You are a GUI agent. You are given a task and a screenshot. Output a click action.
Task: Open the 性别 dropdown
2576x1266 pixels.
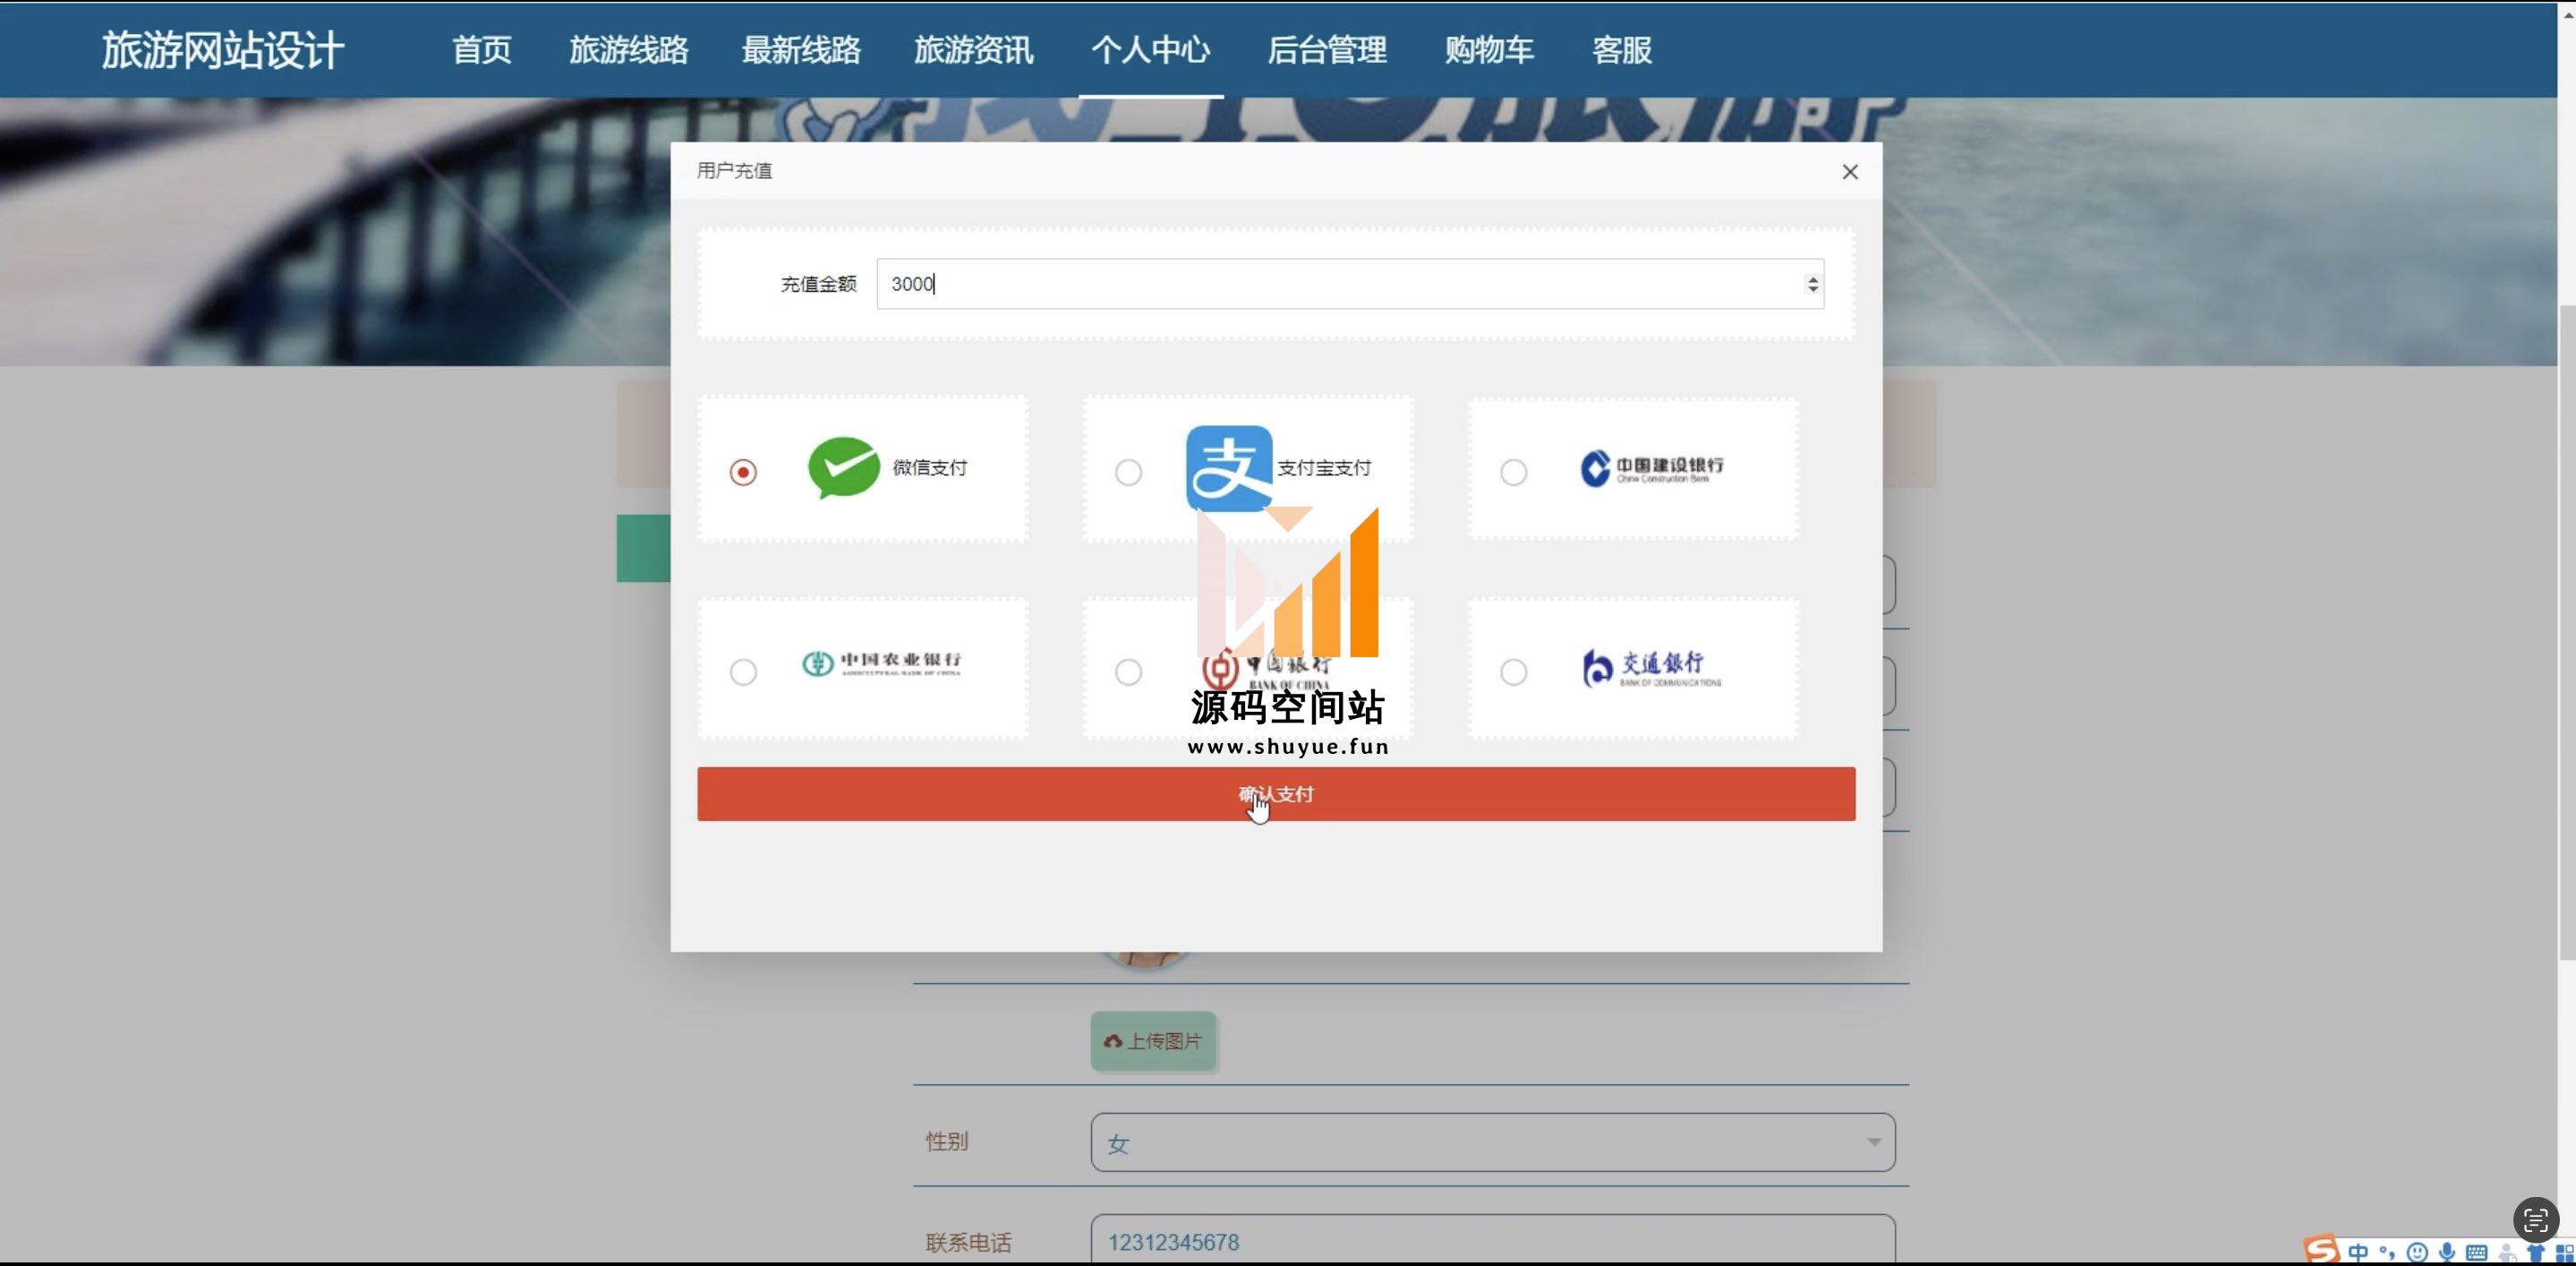coord(1493,1142)
